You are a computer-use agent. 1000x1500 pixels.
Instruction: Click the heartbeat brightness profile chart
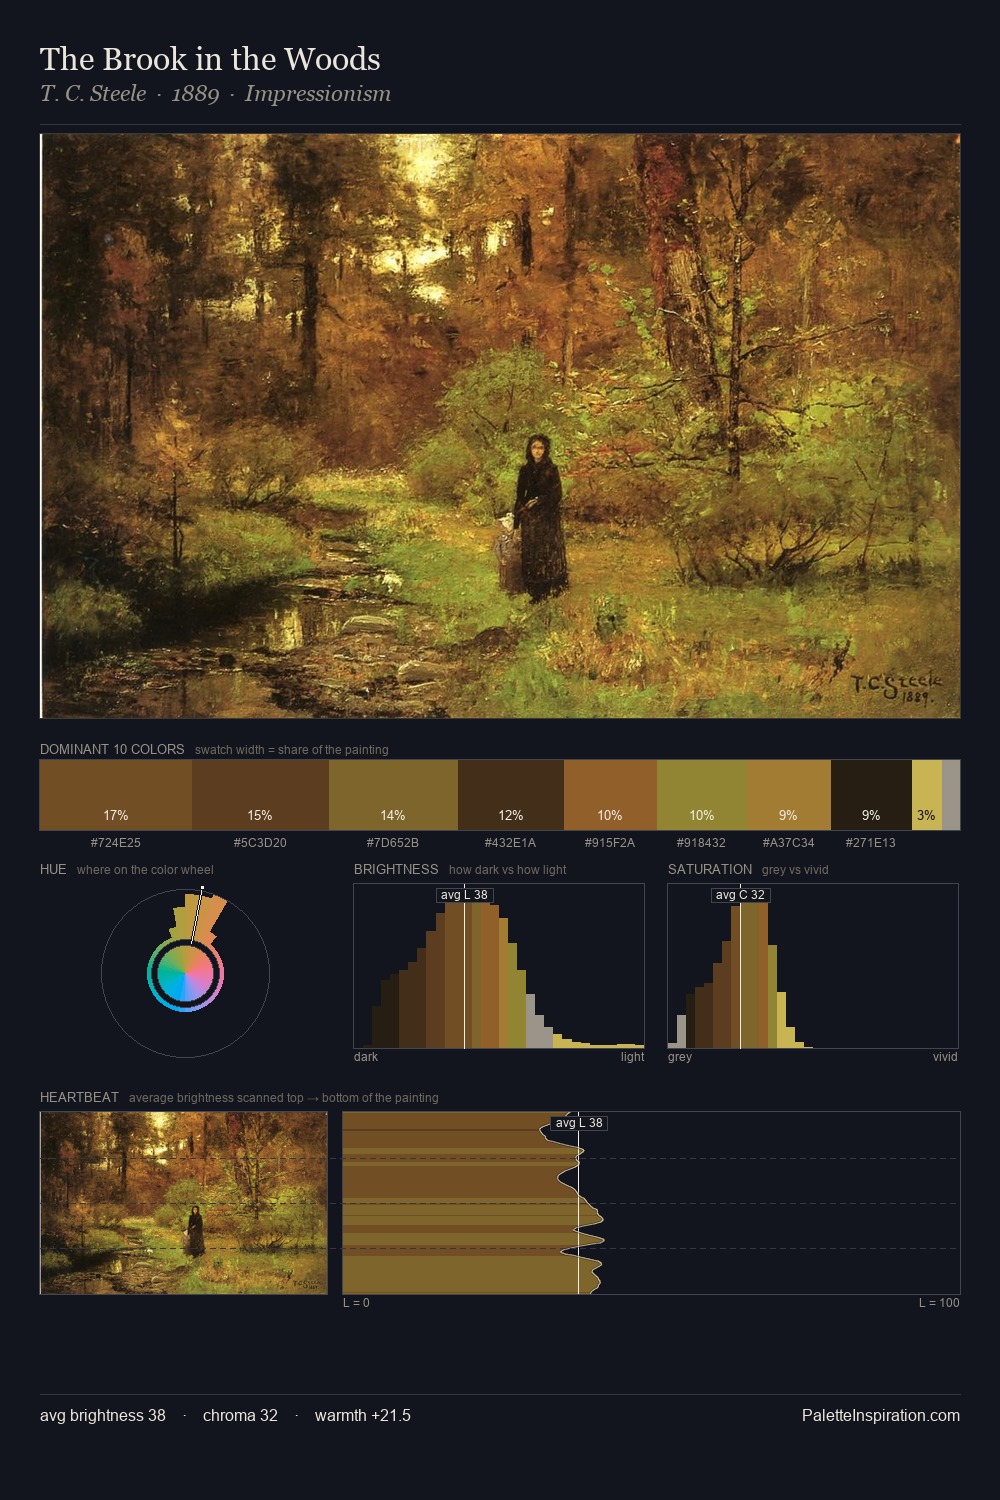click(651, 1203)
